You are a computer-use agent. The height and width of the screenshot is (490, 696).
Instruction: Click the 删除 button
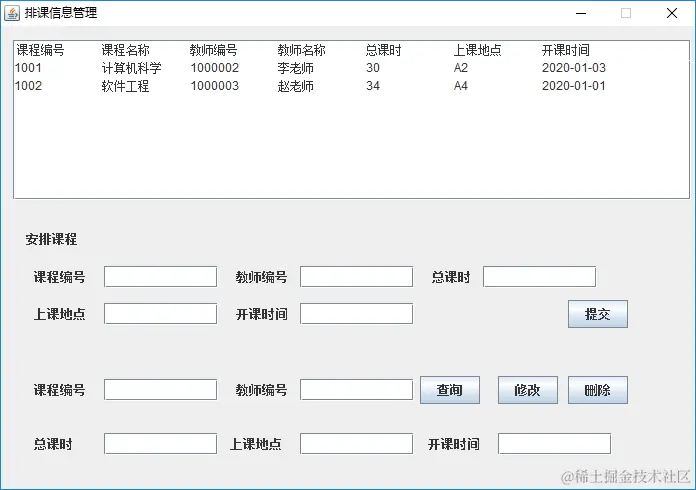(597, 390)
